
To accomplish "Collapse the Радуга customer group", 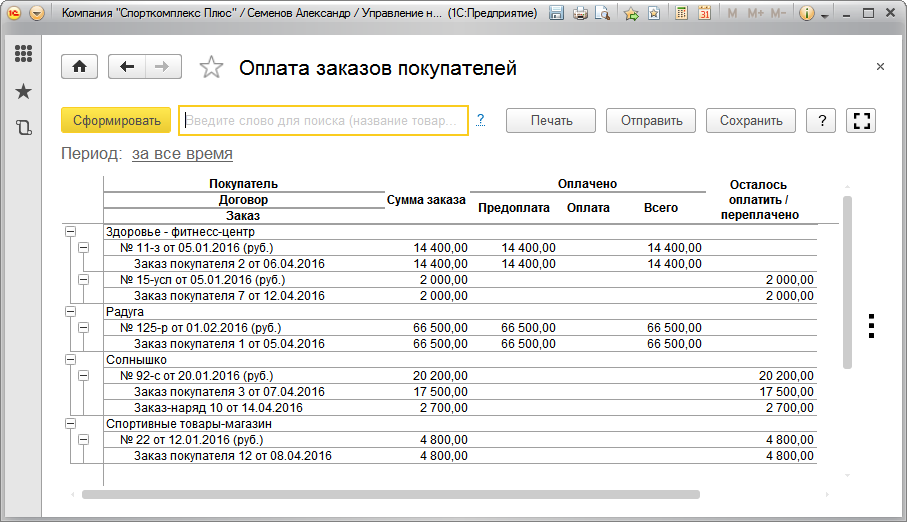I will pos(70,311).
